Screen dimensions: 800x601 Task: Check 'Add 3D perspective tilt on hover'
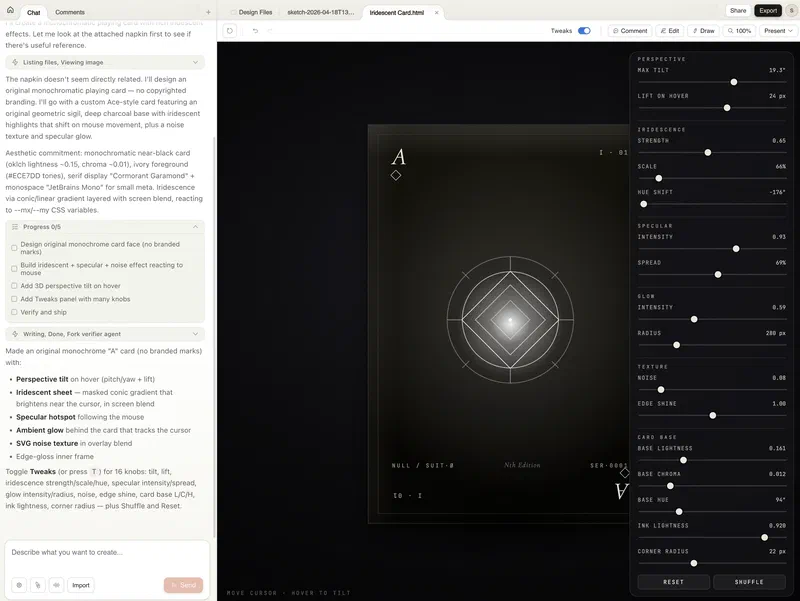pos(14,286)
